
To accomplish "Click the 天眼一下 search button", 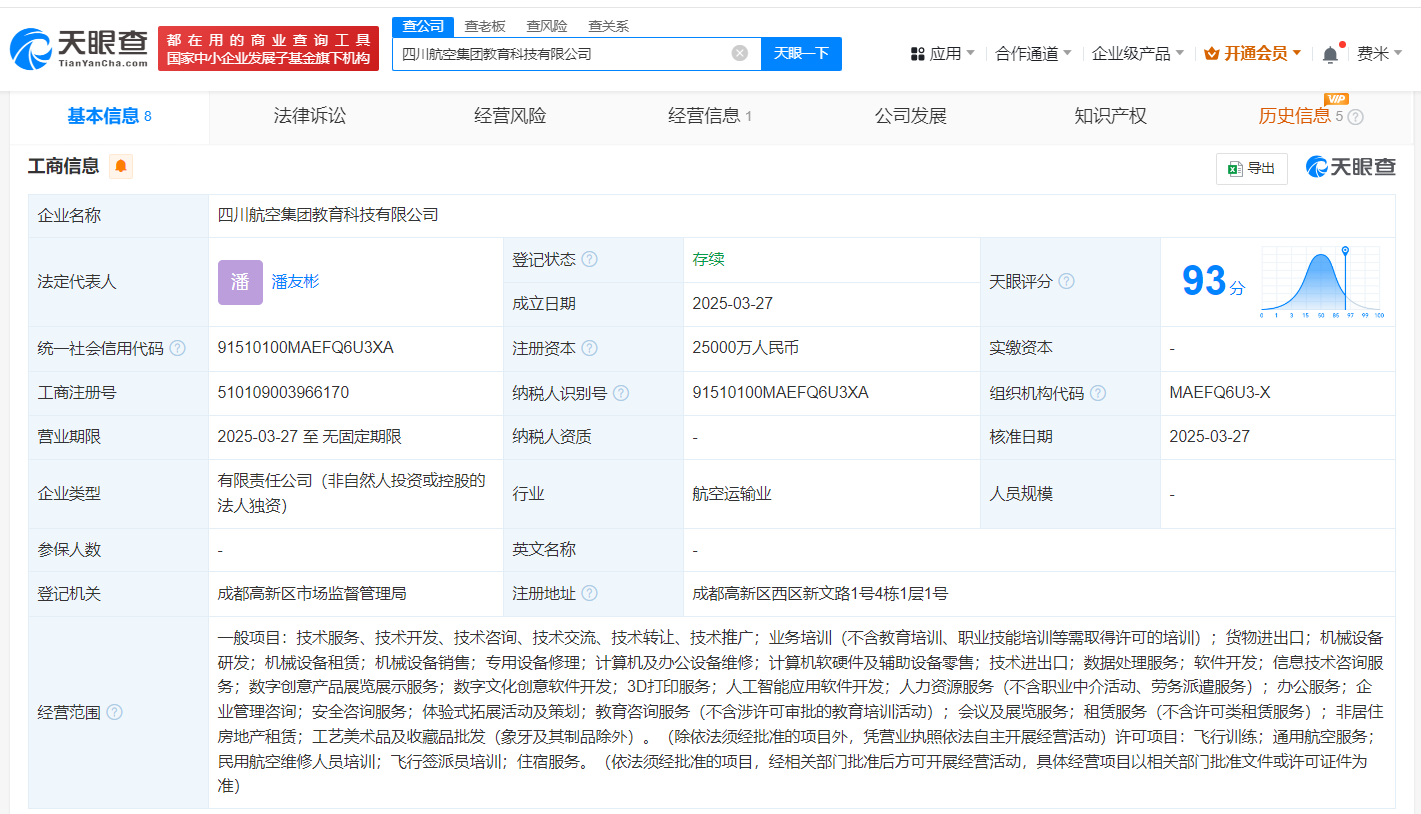I will coord(801,53).
